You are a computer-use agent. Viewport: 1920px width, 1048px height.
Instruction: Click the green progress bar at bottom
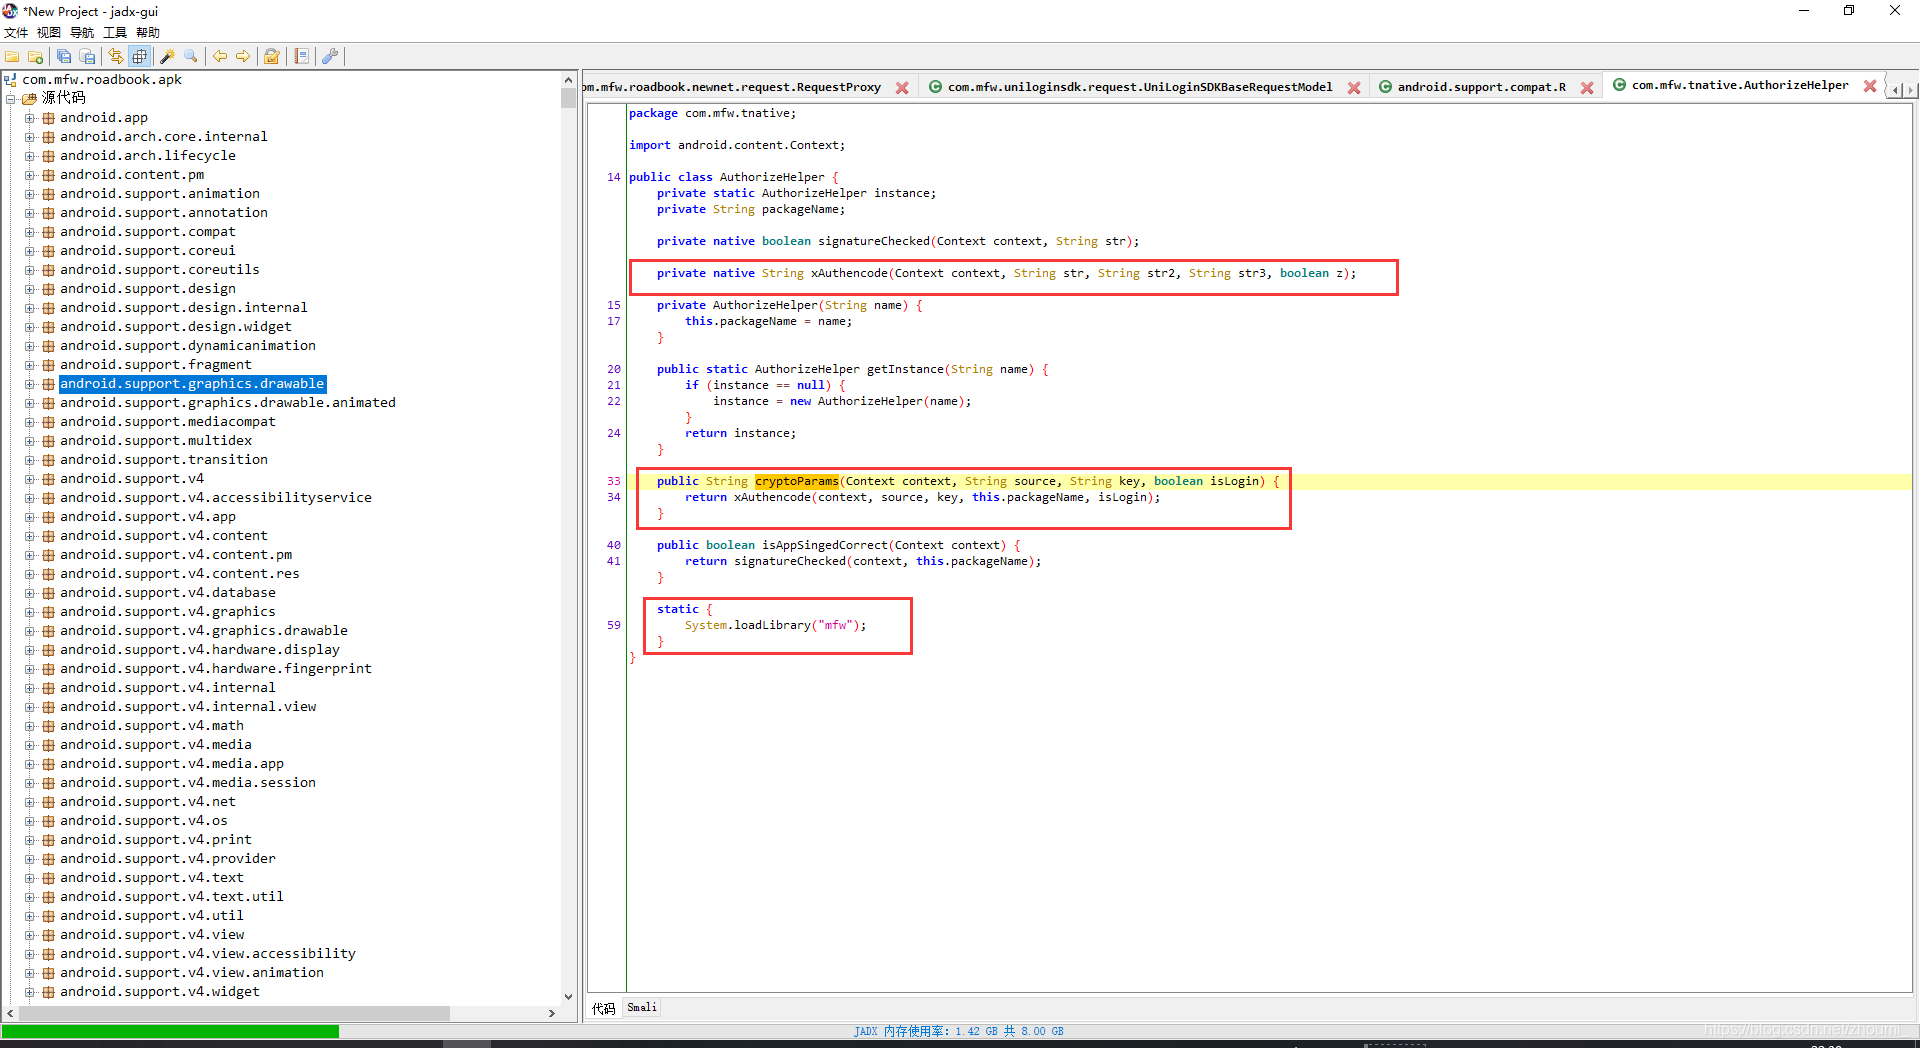(170, 1031)
